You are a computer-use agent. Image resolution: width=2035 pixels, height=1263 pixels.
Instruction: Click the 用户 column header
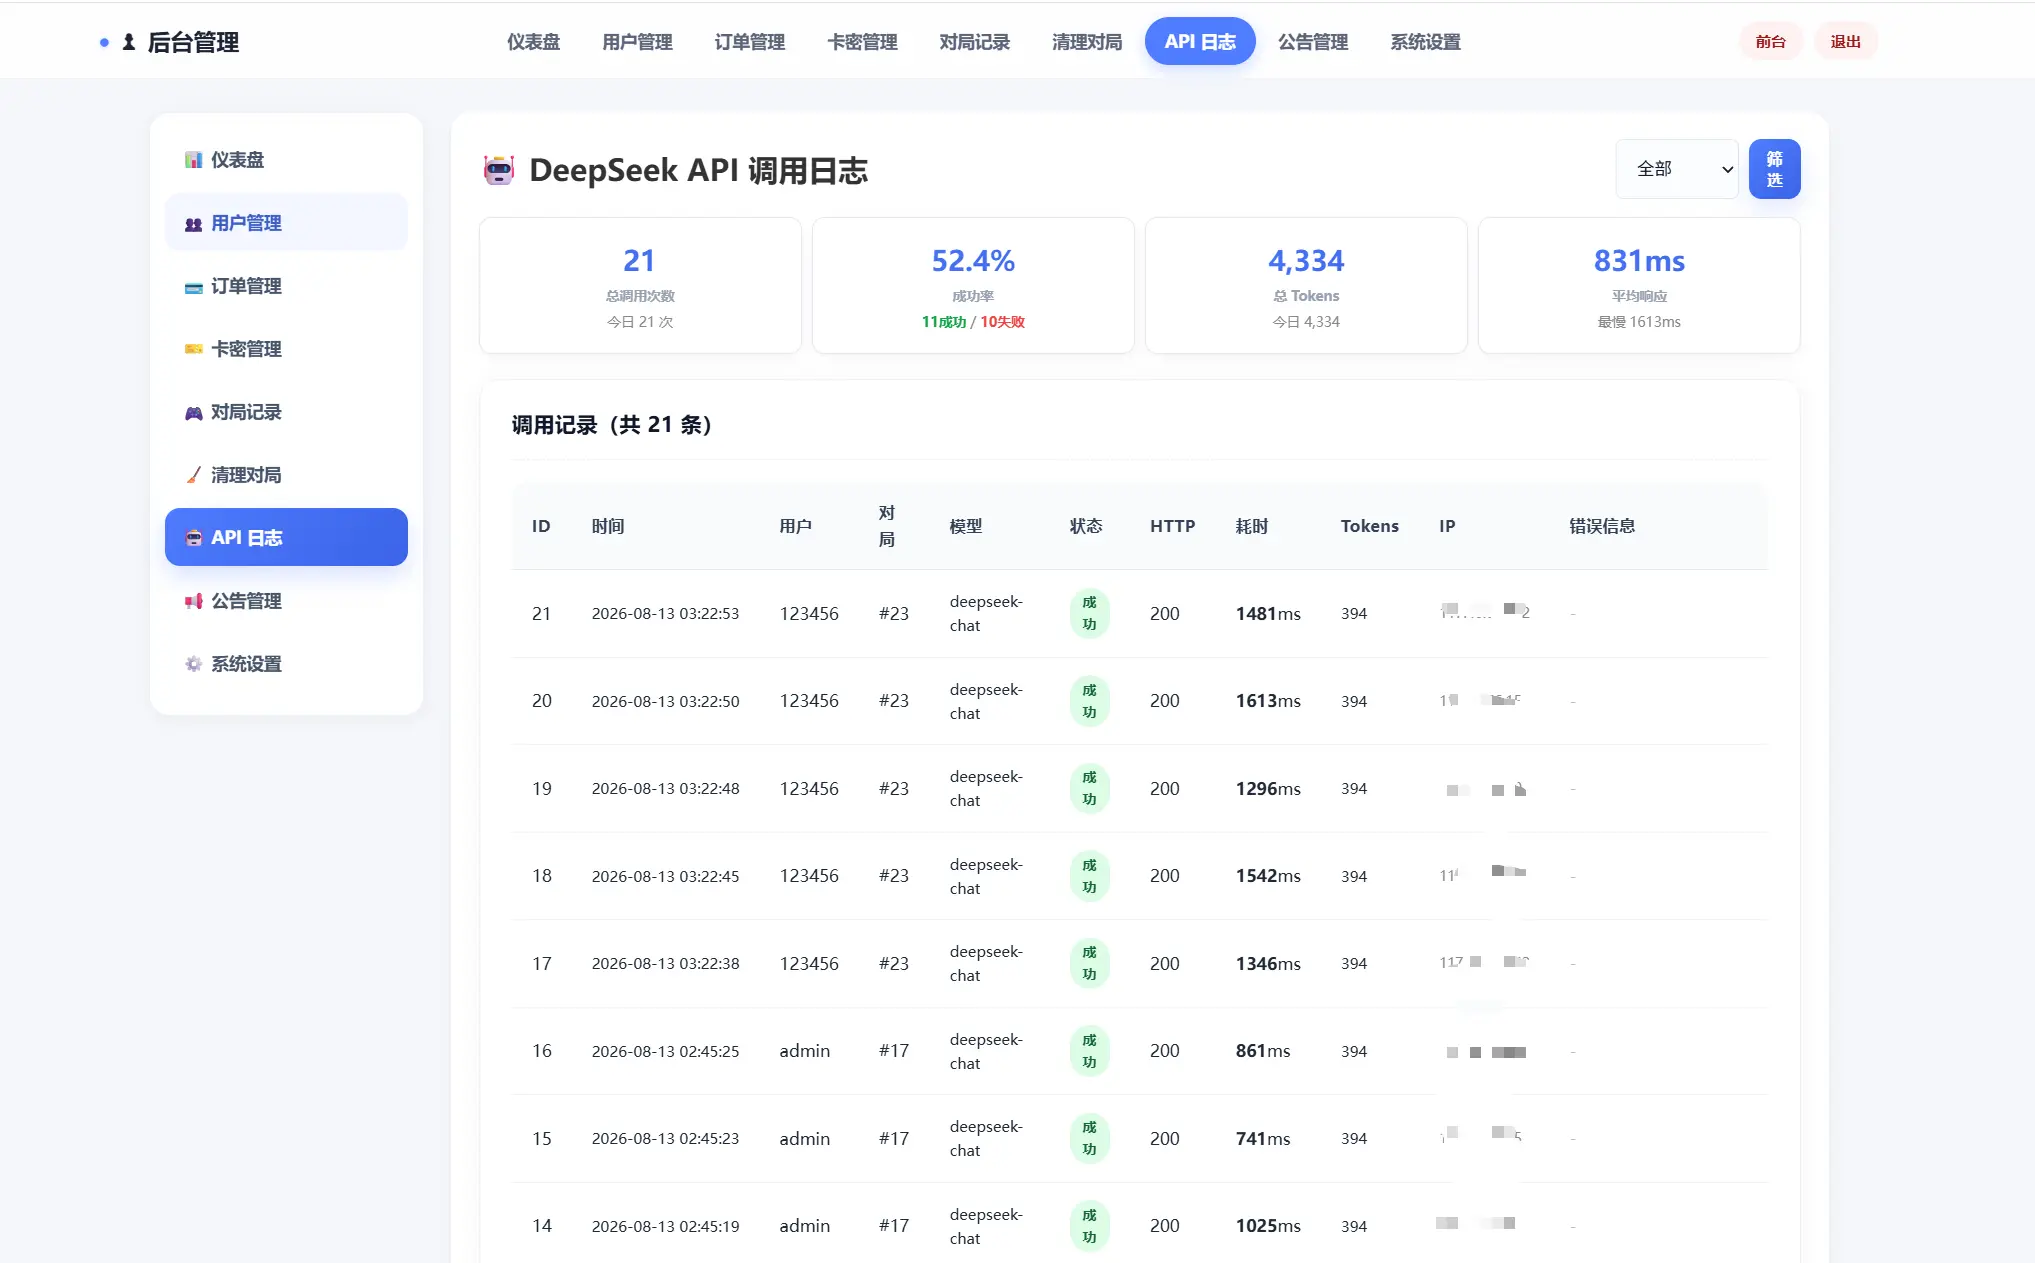tap(796, 526)
